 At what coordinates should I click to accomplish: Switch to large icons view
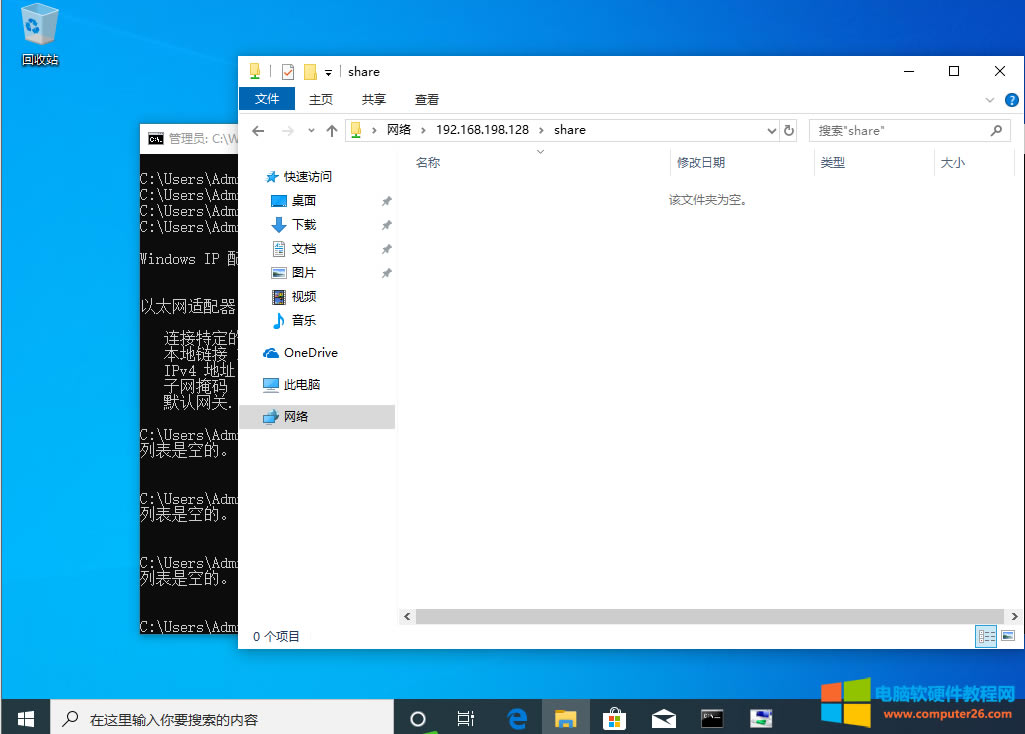1007,636
